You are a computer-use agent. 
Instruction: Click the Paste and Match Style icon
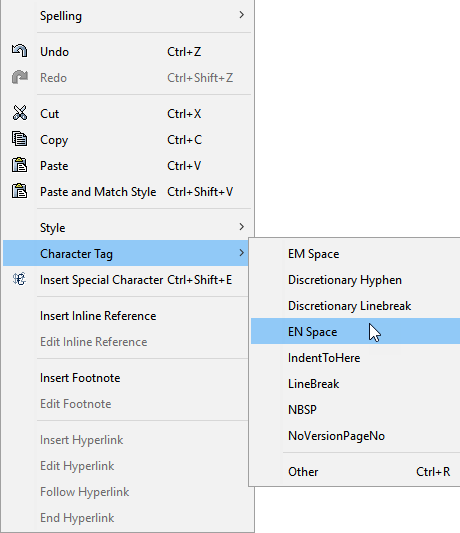click(x=19, y=191)
